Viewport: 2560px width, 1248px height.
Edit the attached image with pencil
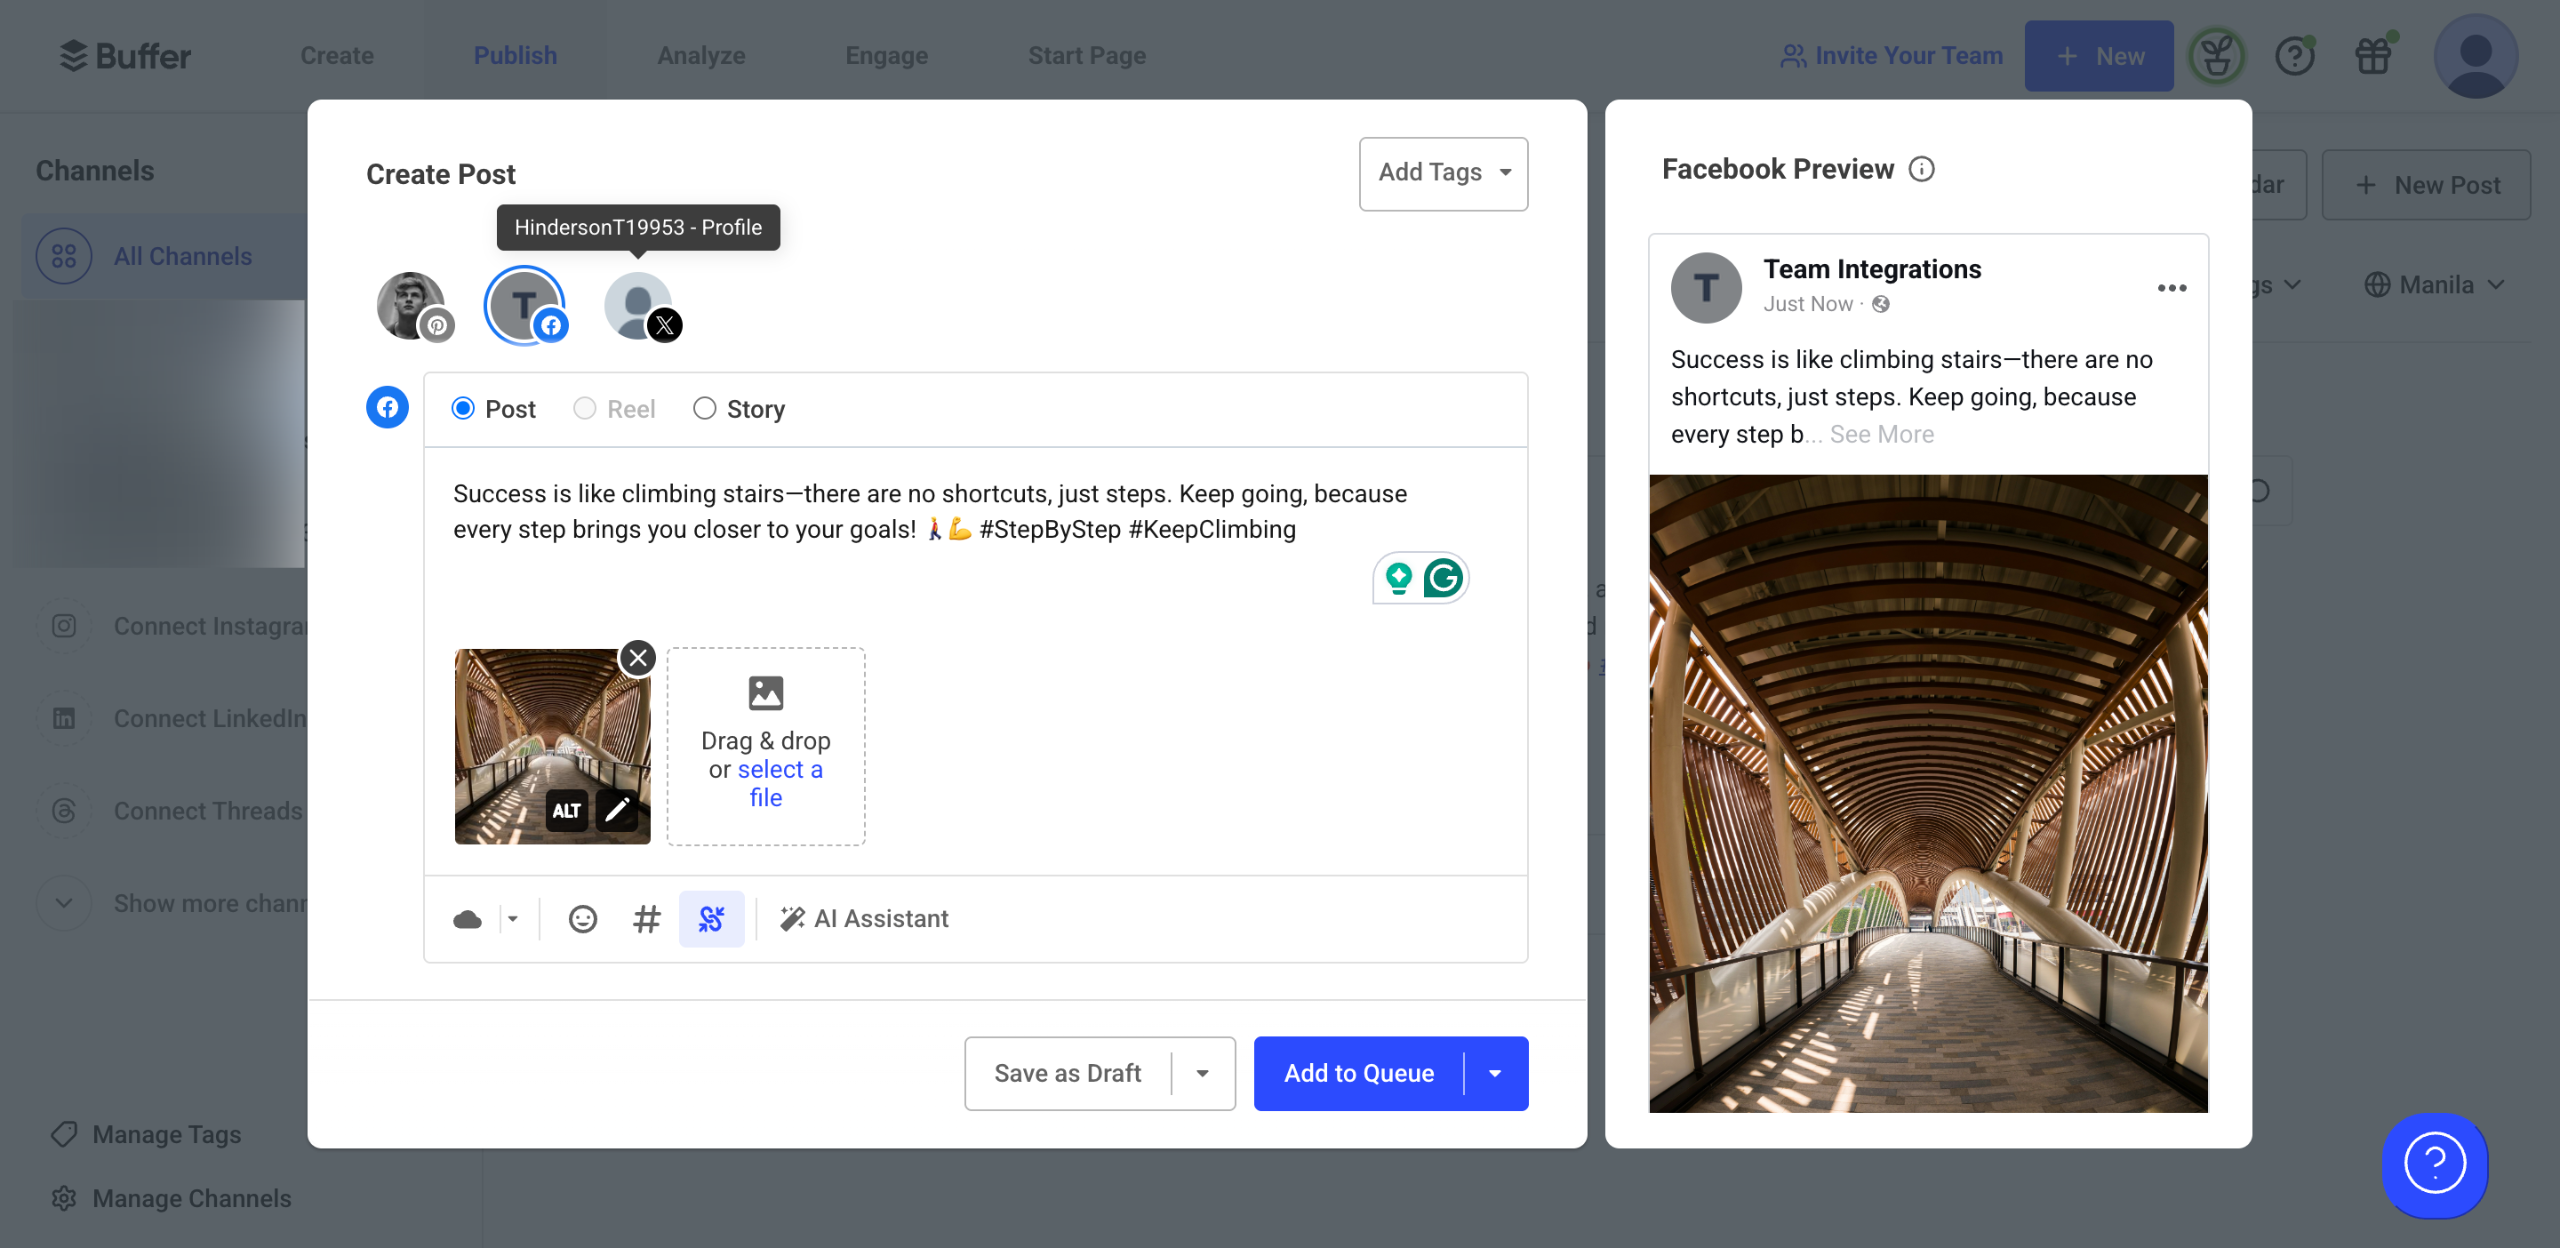[617, 809]
